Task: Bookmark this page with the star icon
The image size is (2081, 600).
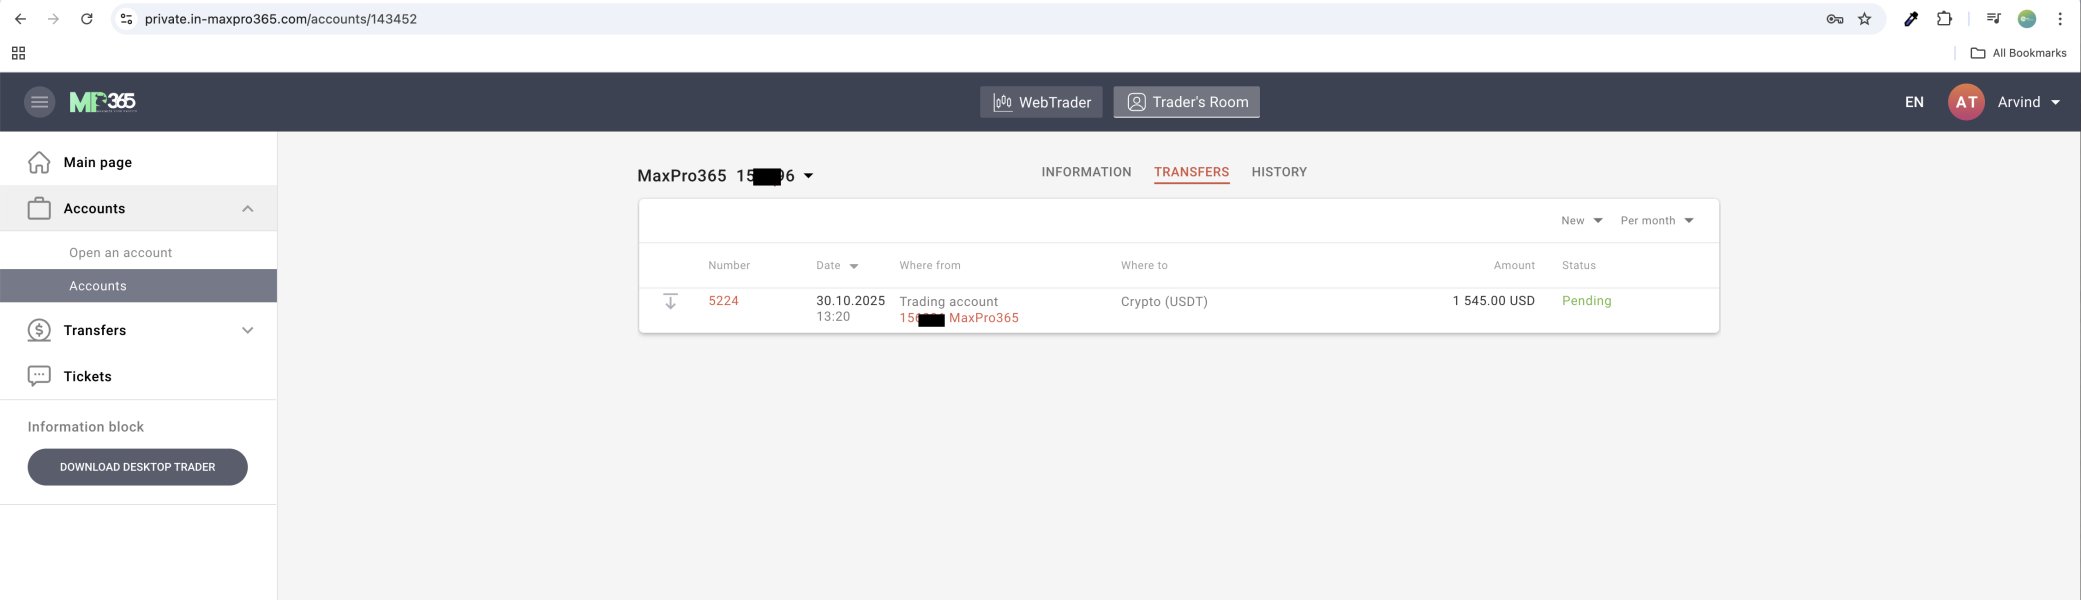Action: 1864,19
